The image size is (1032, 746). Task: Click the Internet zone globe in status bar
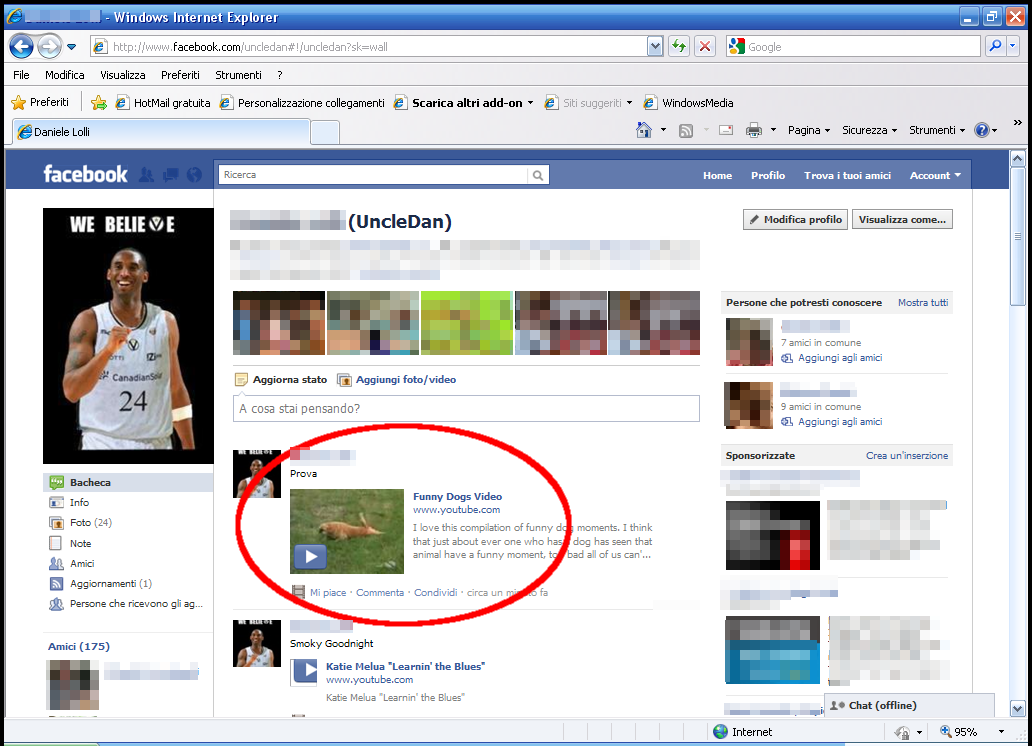[x=721, y=732]
